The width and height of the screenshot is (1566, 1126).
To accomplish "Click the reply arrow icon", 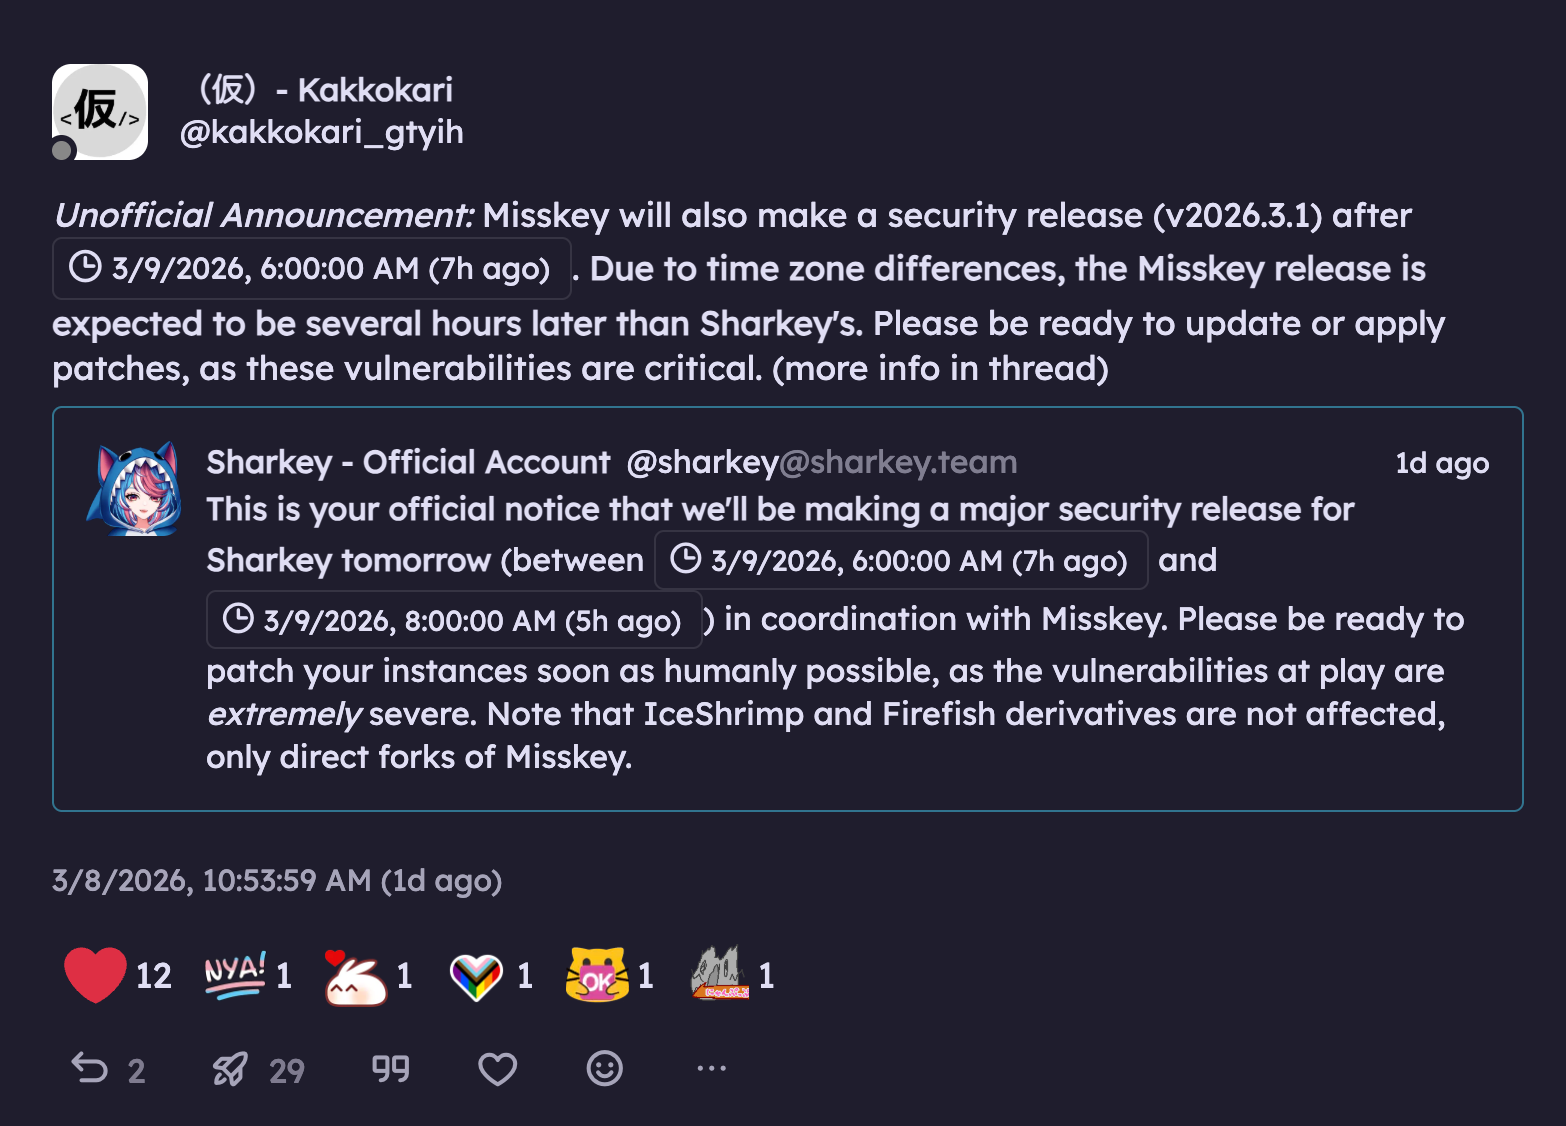I will click(x=90, y=1069).
